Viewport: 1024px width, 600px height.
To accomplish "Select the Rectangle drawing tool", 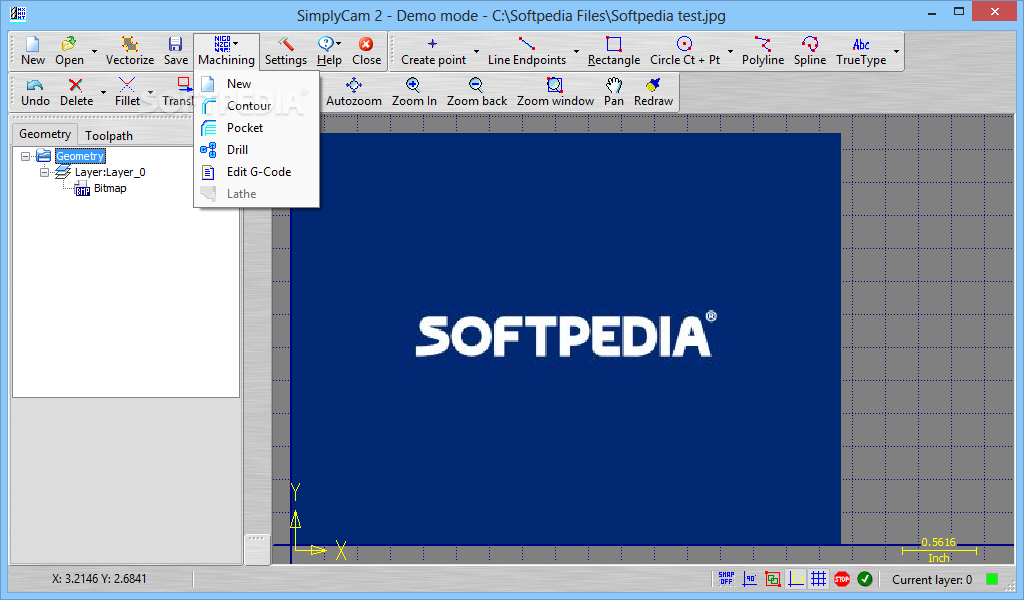I will point(613,51).
